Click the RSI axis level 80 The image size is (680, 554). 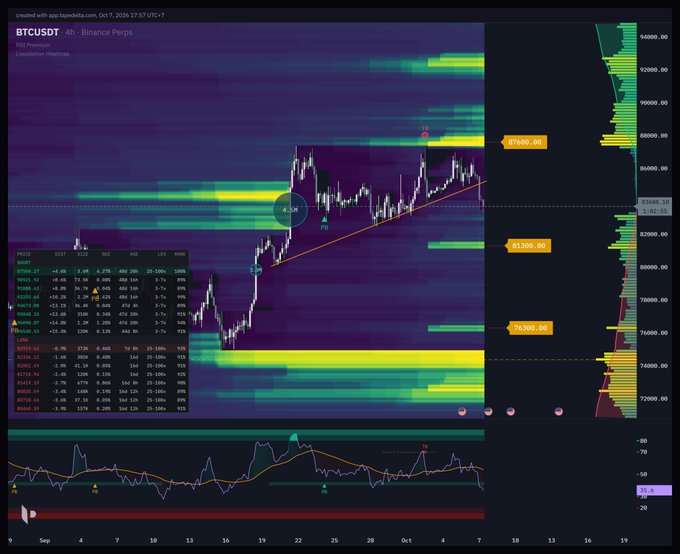click(x=643, y=441)
